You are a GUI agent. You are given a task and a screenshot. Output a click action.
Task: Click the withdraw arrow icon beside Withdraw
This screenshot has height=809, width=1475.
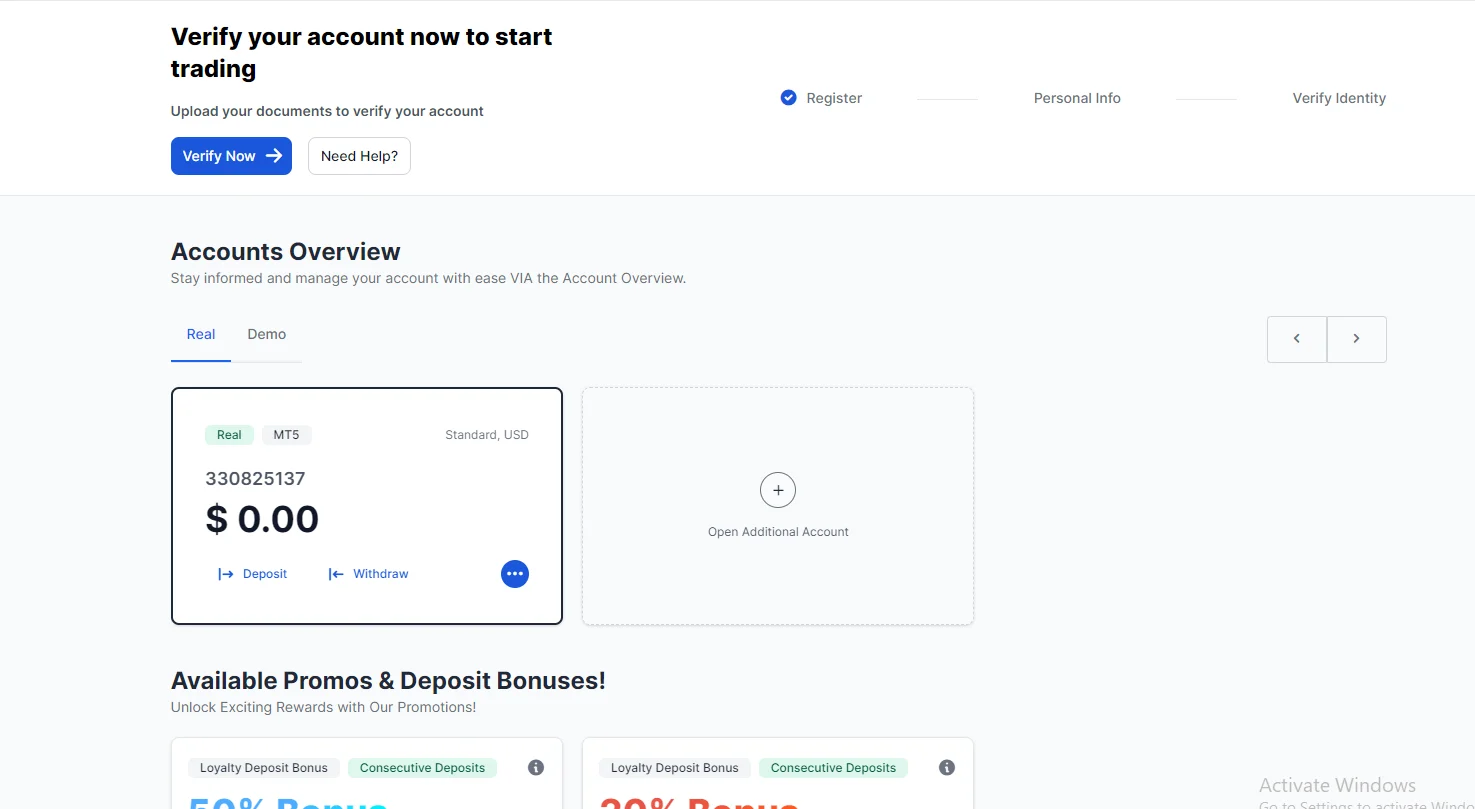coord(336,574)
